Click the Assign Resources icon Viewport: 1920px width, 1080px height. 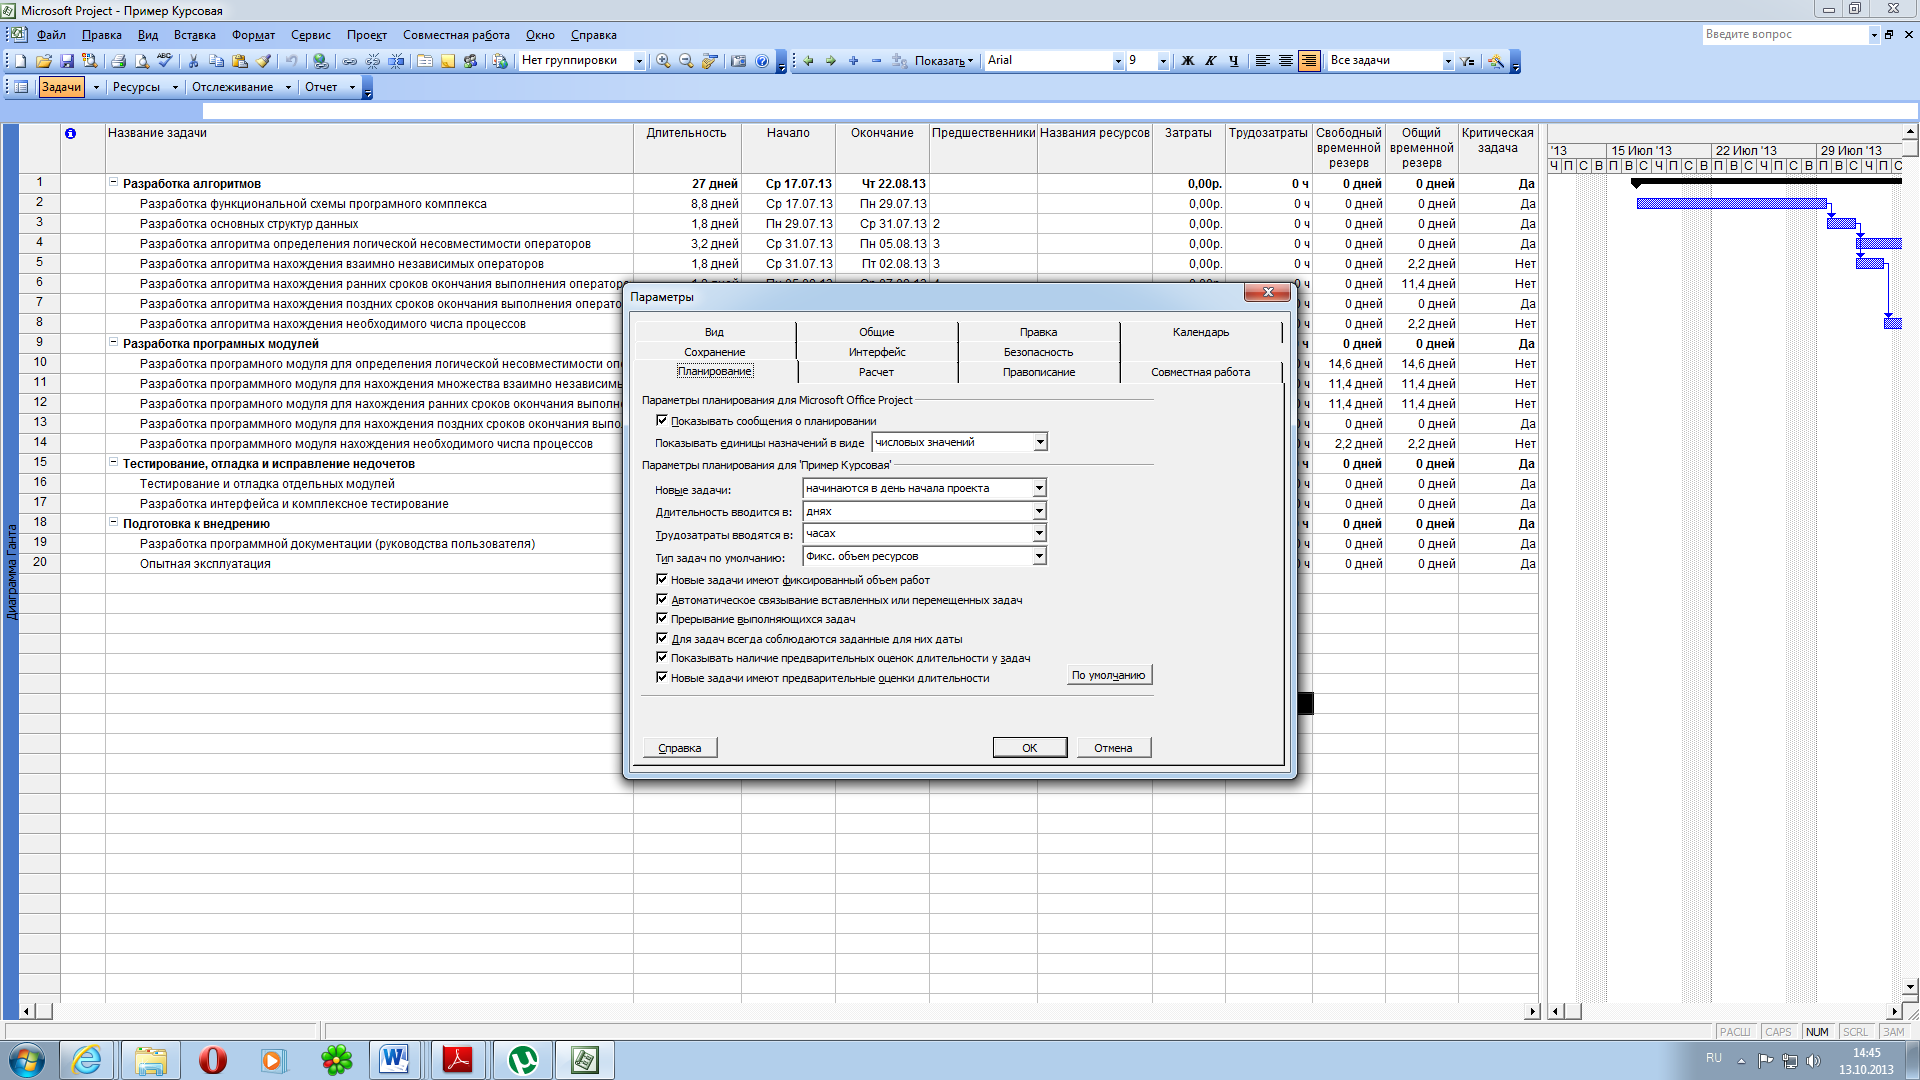[x=471, y=61]
